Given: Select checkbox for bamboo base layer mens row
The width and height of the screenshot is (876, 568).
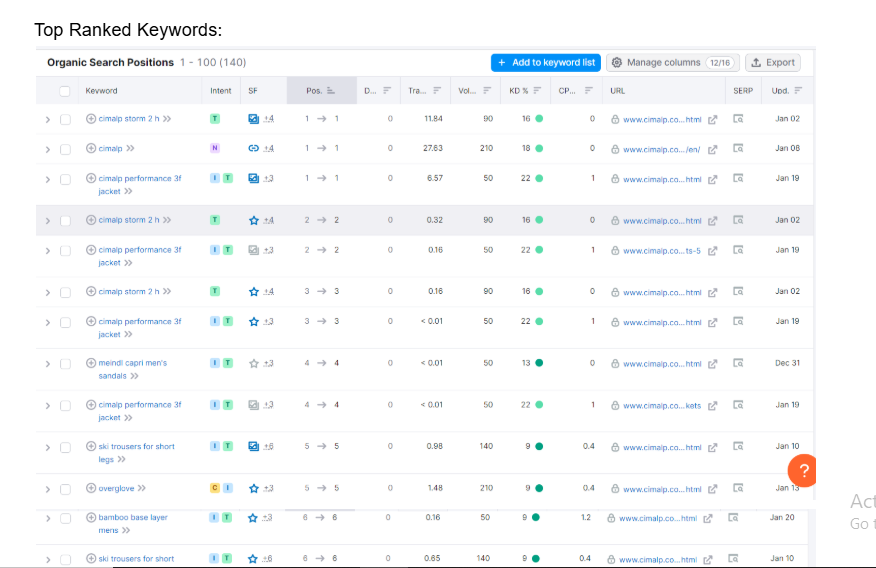Looking at the screenshot, I should pos(65,518).
